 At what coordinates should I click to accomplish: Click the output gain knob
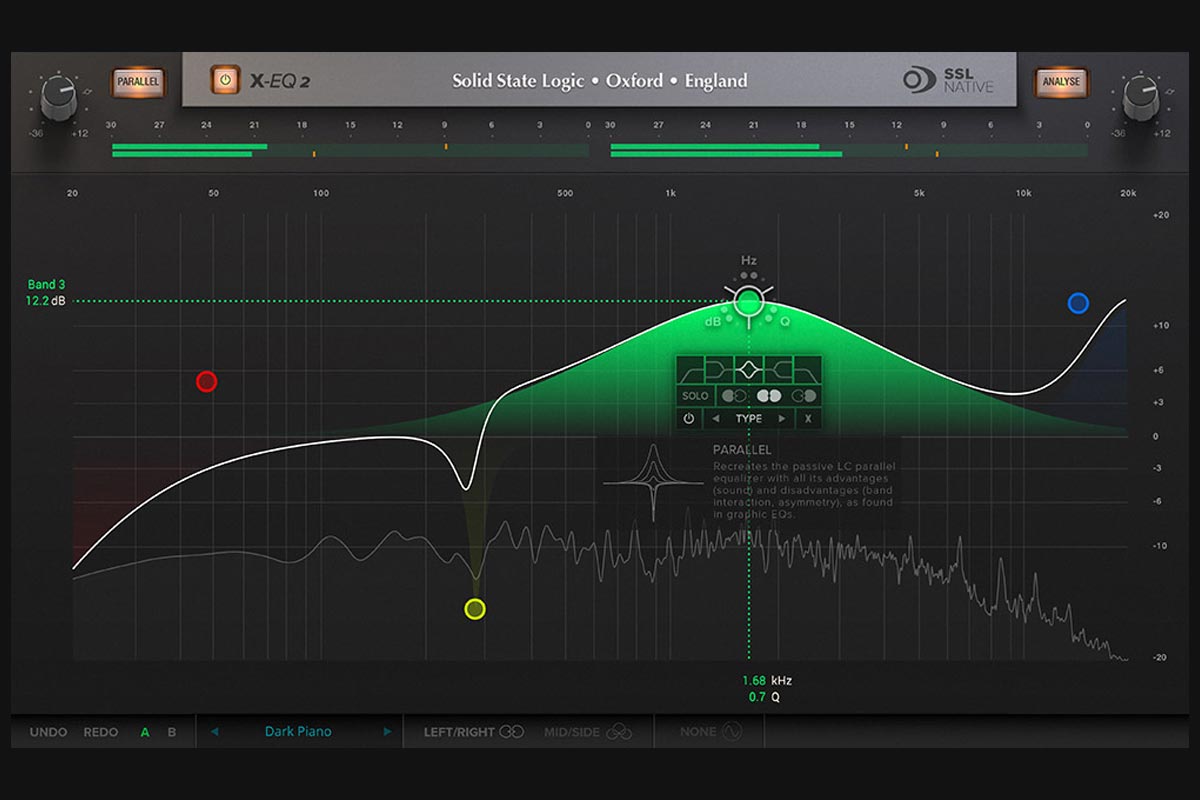(1140, 90)
